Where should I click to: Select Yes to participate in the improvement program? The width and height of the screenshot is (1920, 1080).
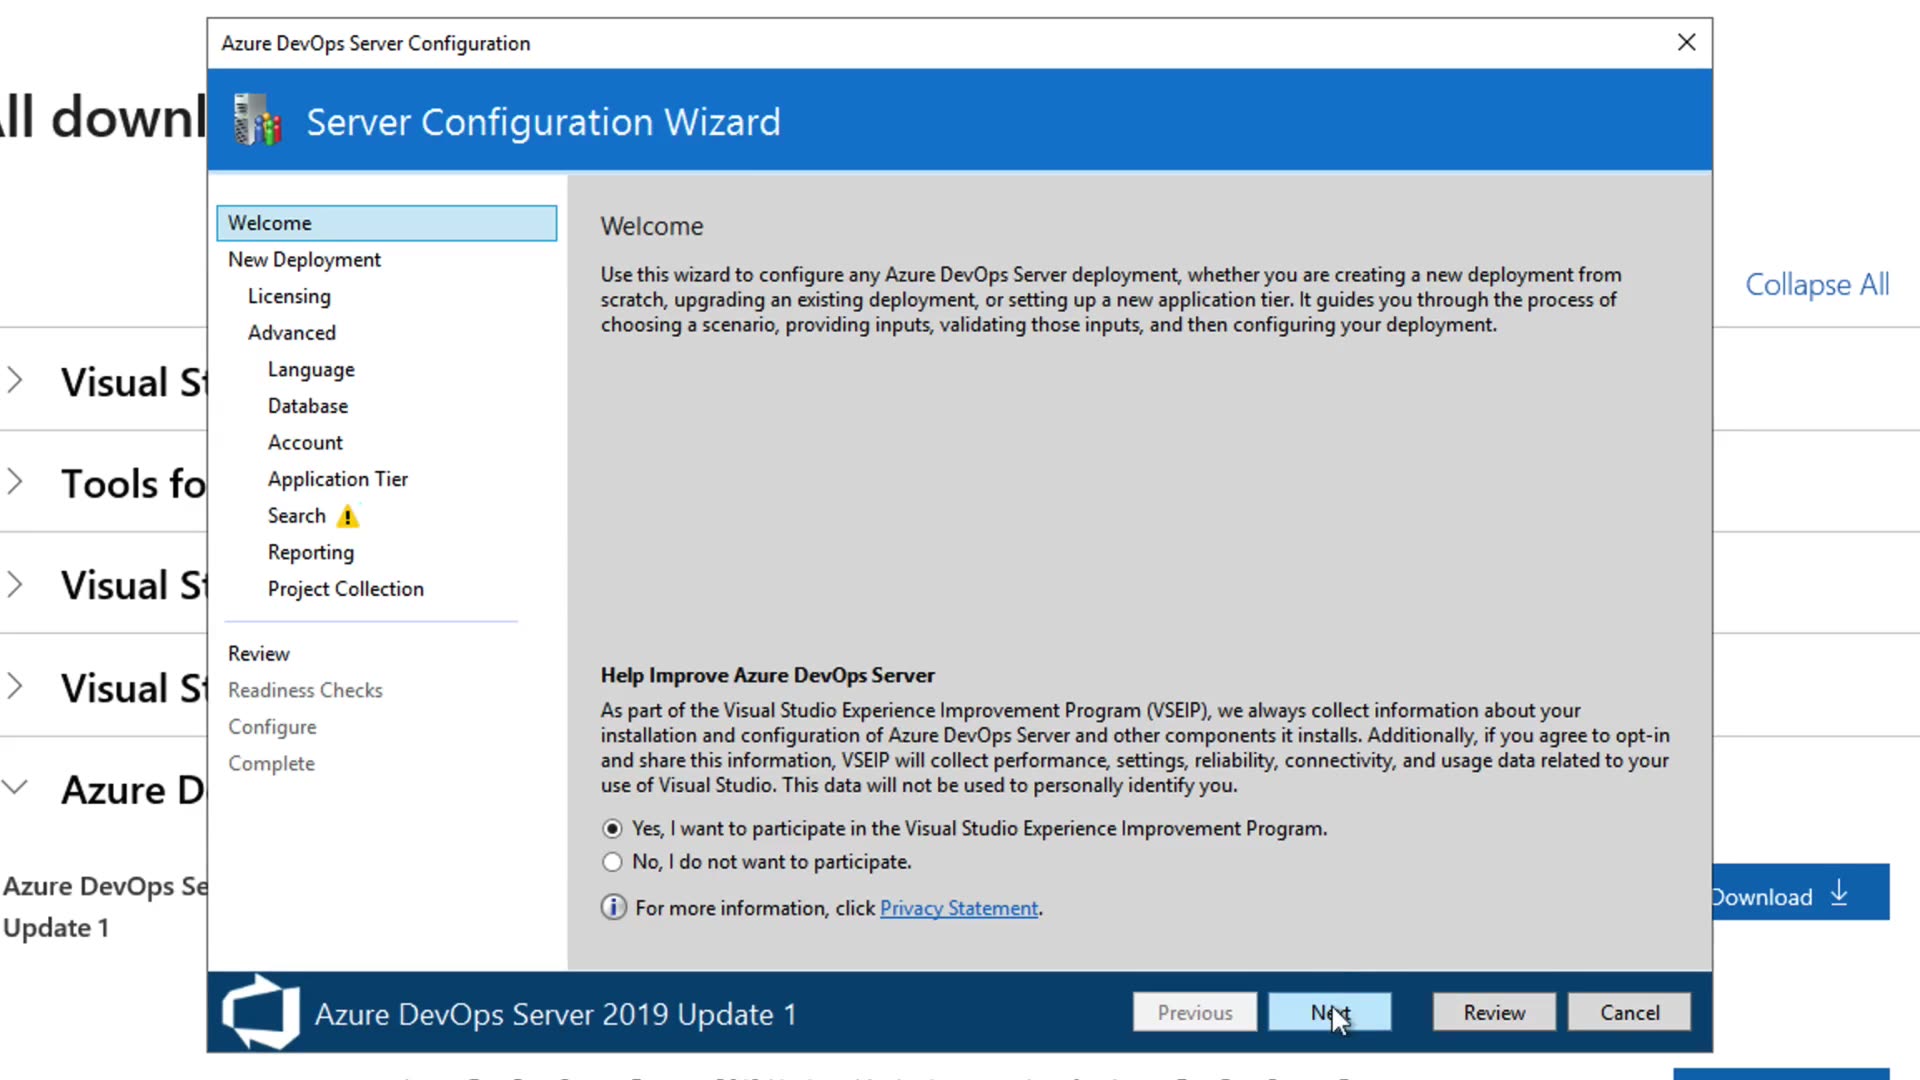point(612,828)
